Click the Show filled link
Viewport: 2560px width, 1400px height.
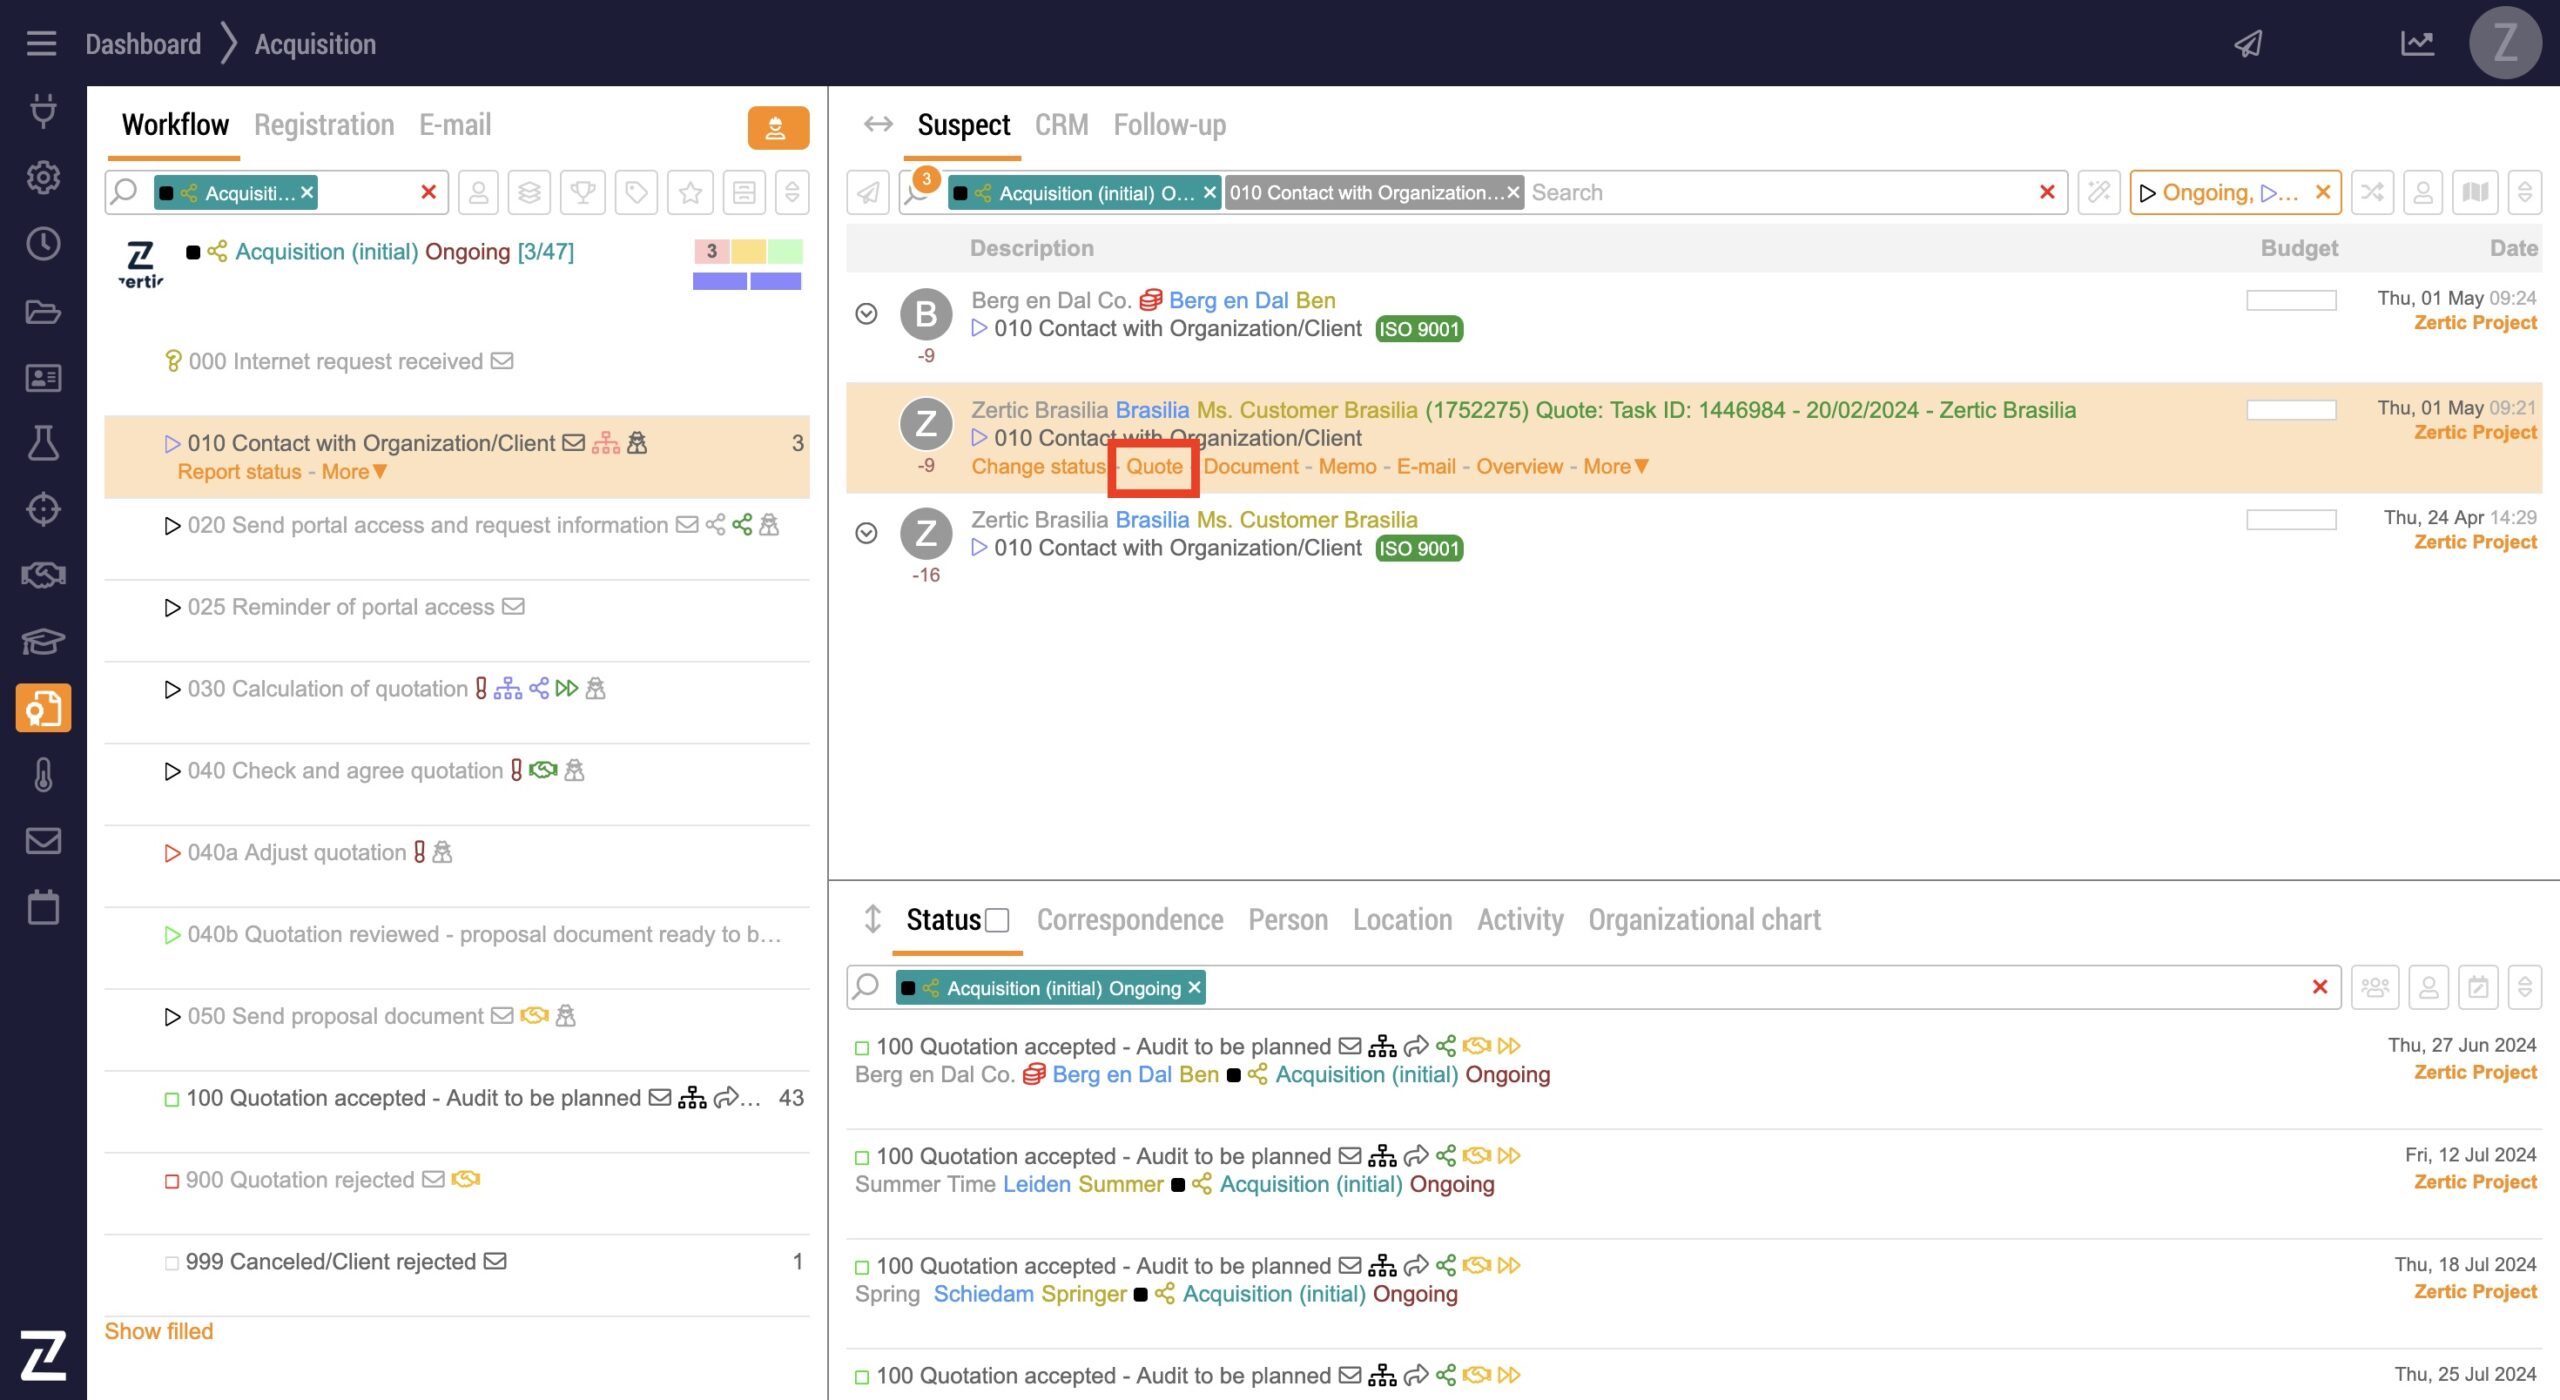(x=159, y=1331)
